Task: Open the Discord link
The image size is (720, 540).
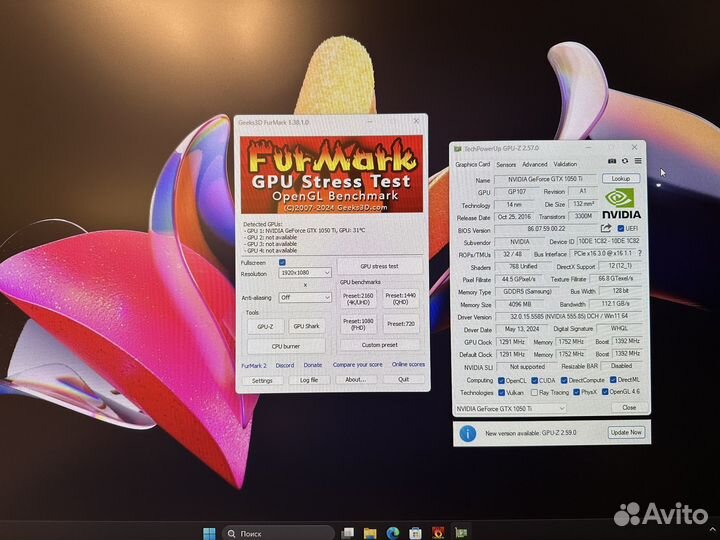Action: [x=285, y=365]
